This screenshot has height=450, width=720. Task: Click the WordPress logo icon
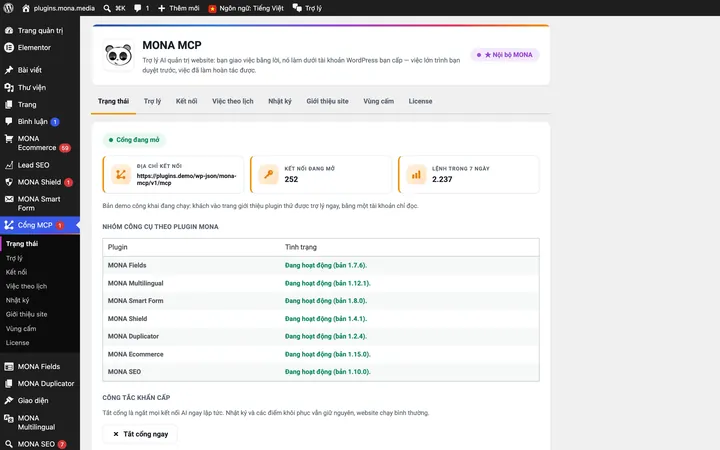tap(9, 8)
